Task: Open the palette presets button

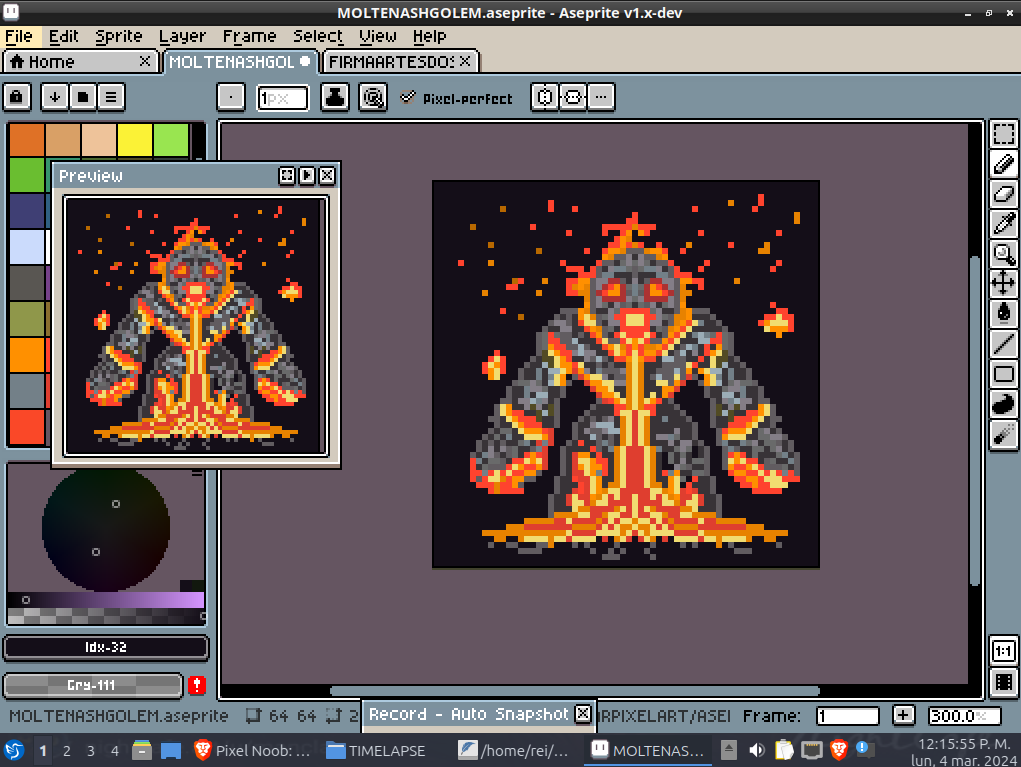Action: pos(83,97)
